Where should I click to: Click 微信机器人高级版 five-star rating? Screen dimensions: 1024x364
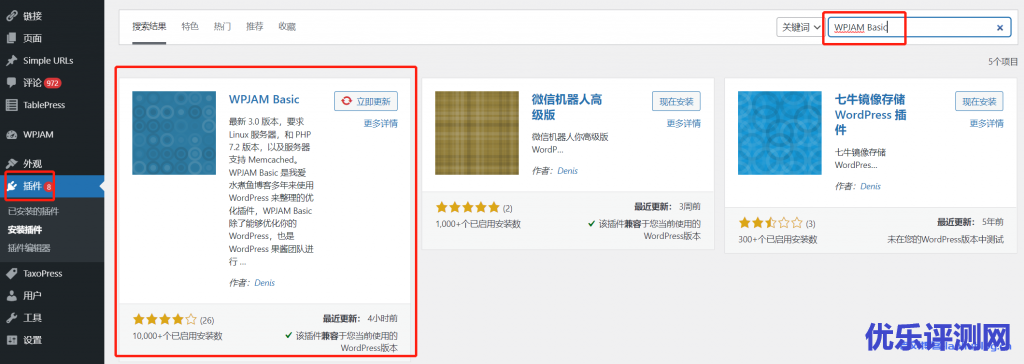pos(468,208)
